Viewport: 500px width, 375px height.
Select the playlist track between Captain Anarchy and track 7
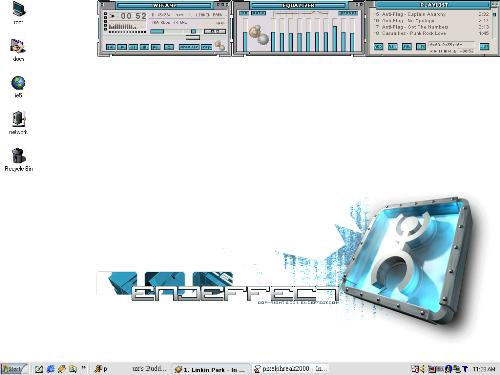click(432, 21)
